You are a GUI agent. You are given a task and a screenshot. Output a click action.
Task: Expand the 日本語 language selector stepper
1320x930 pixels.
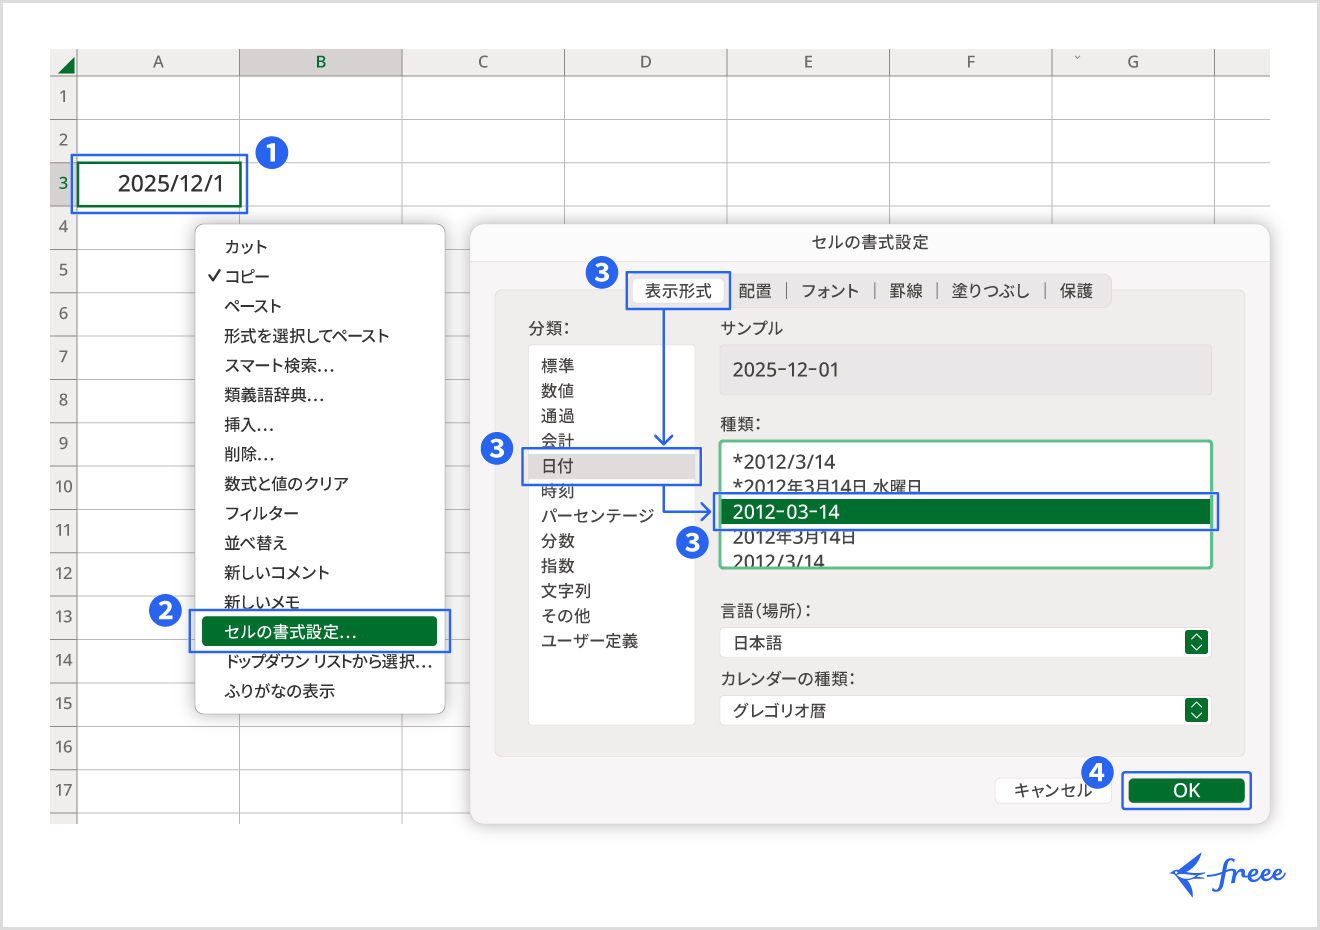click(1198, 642)
